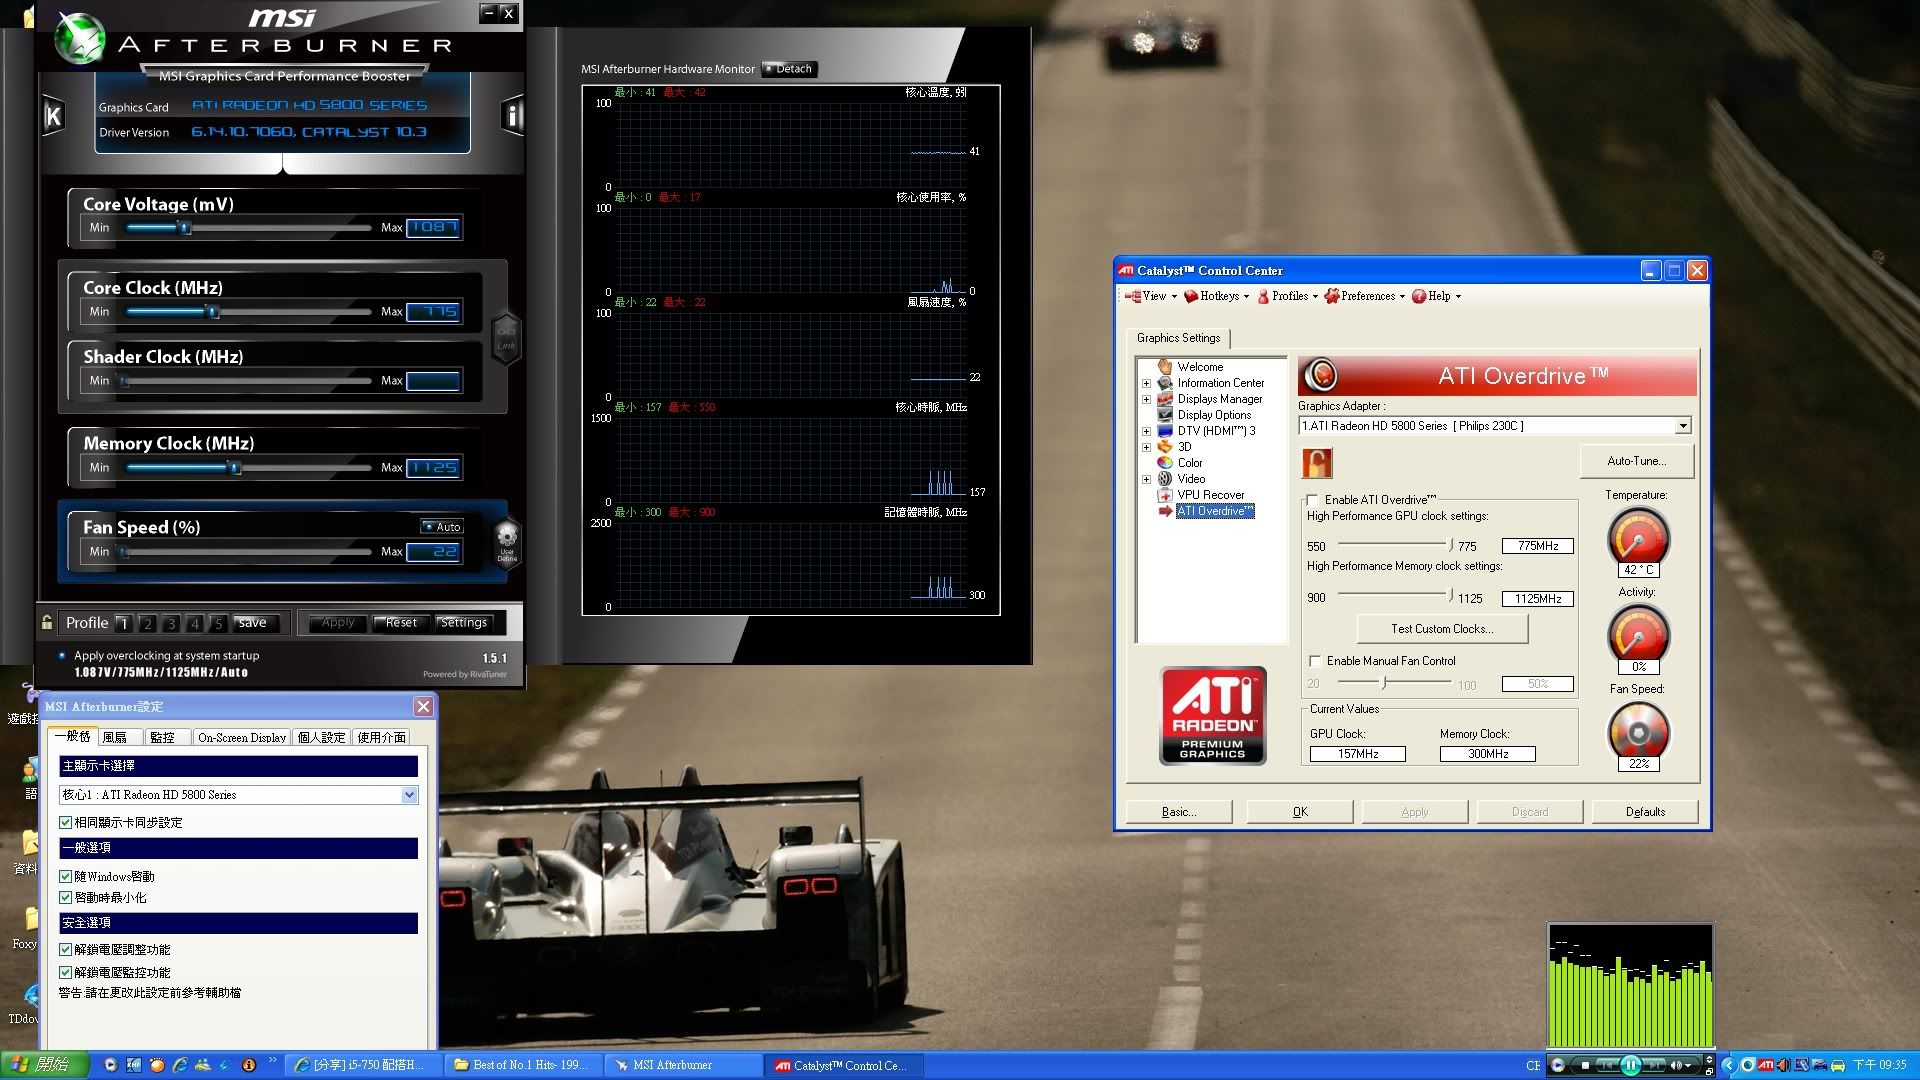
Task: Toggle the 解鎖電壓監控功能 checkbox
Action: [66, 973]
